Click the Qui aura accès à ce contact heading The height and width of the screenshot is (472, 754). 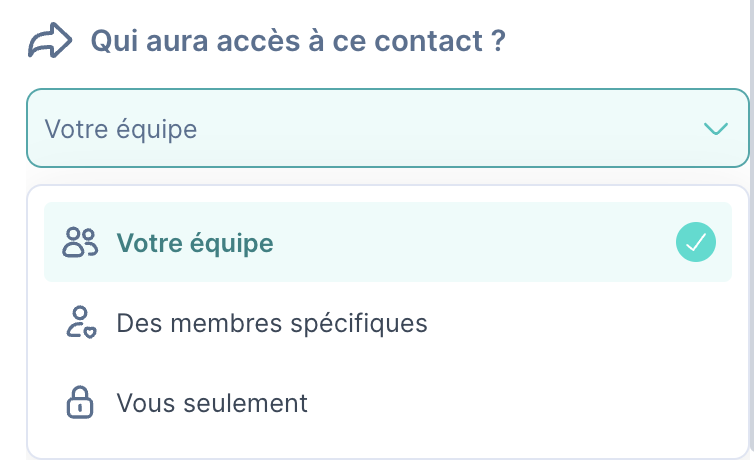tap(298, 41)
